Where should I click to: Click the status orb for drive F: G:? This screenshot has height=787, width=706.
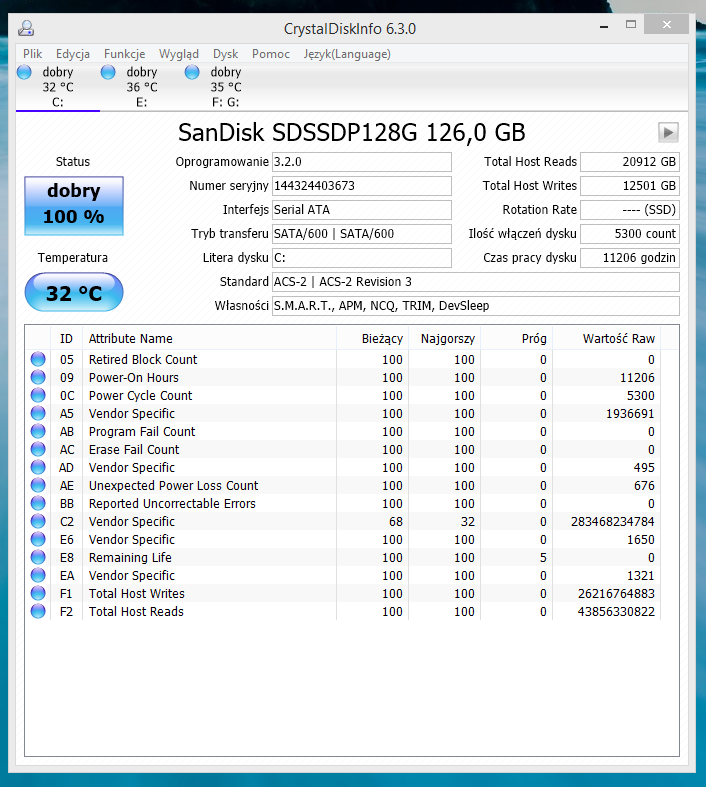[192, 72]
